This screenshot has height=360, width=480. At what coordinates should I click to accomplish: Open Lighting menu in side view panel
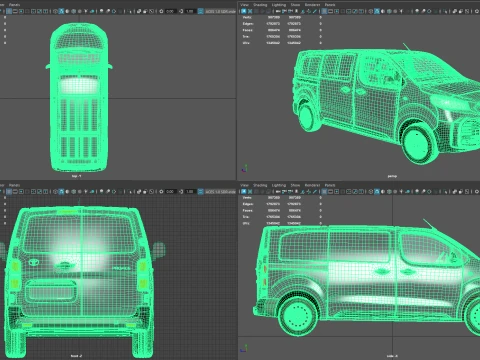(279, 185)
